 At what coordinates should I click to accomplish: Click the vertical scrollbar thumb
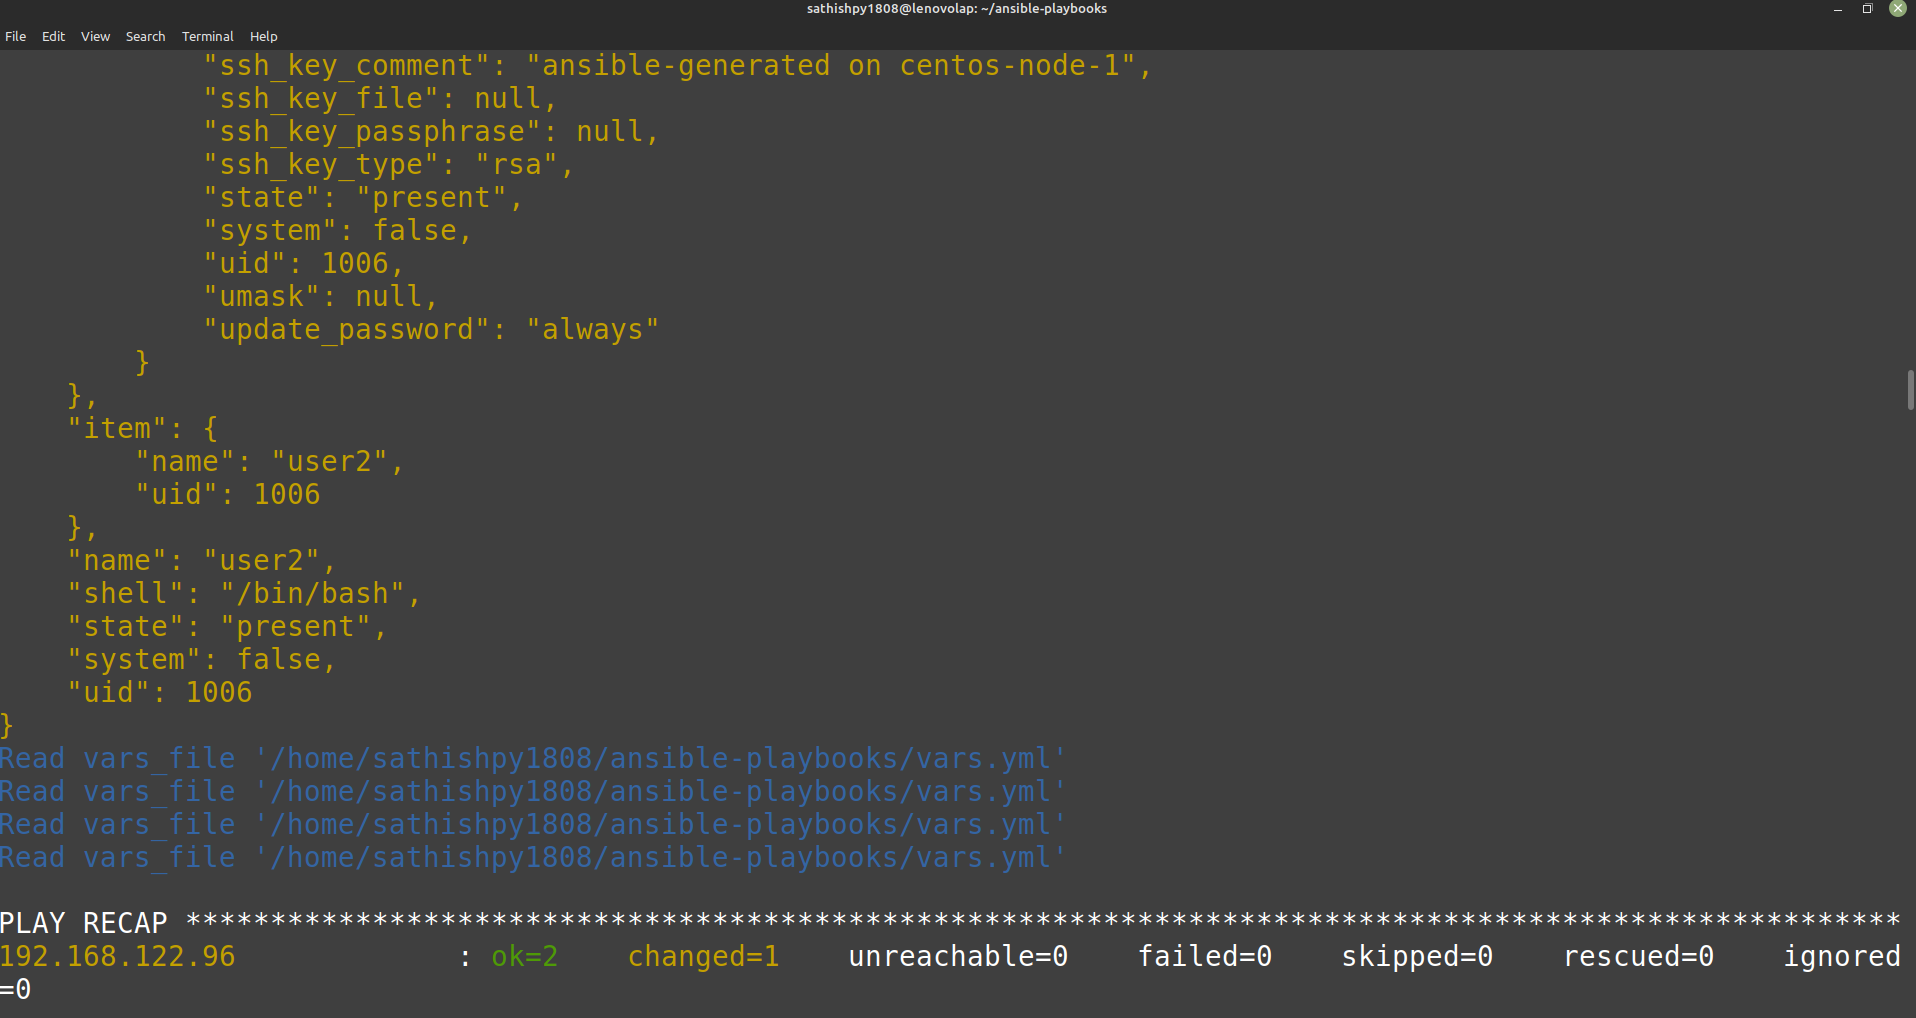point(1910,390)
